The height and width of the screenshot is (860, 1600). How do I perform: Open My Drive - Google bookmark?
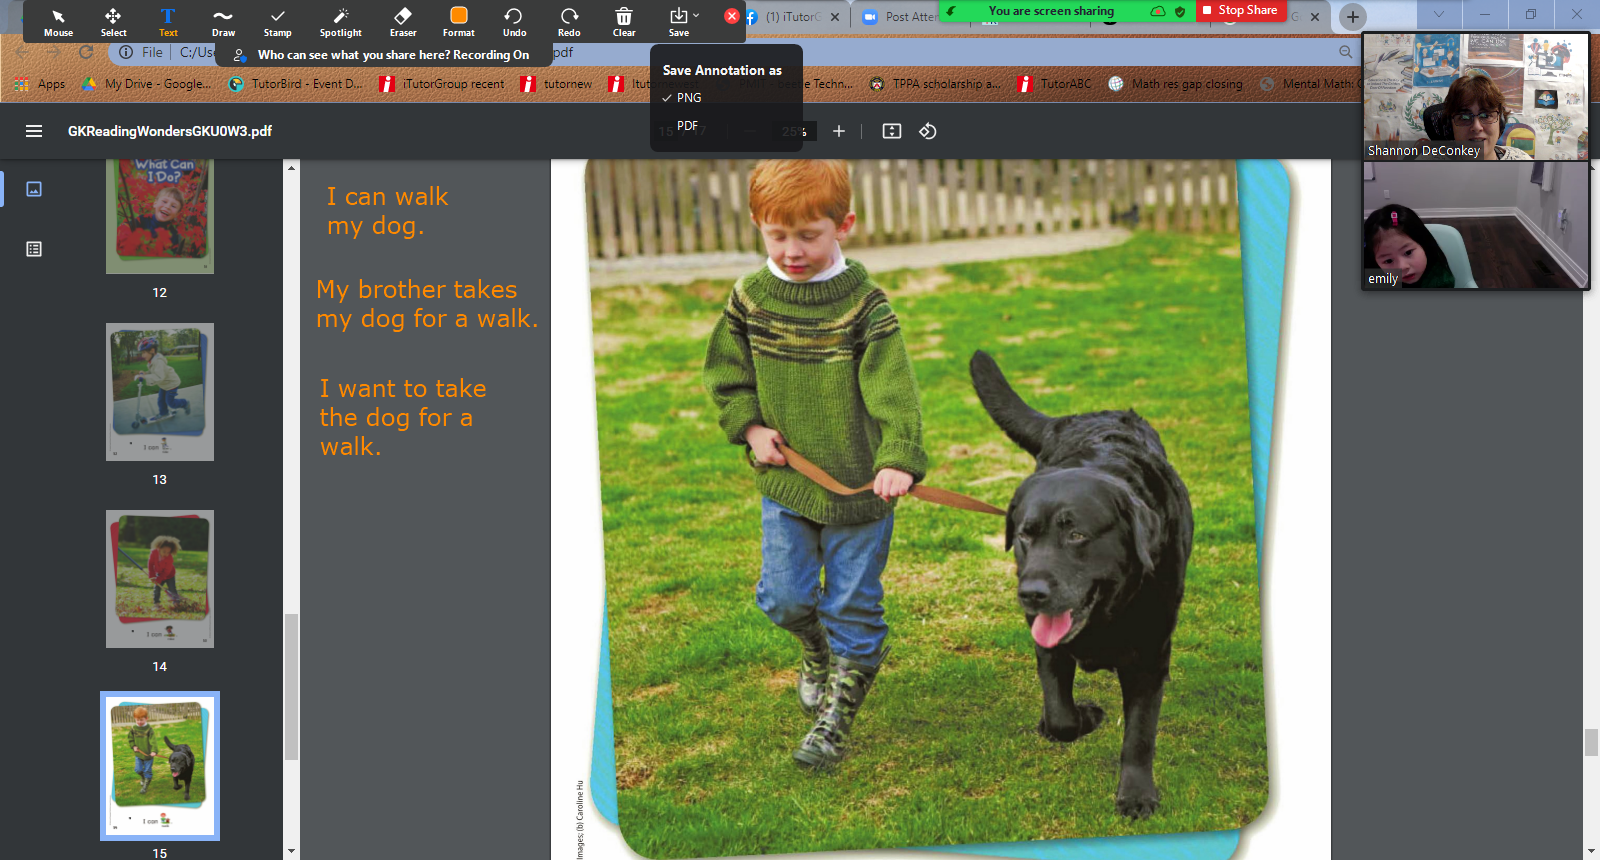146,84
